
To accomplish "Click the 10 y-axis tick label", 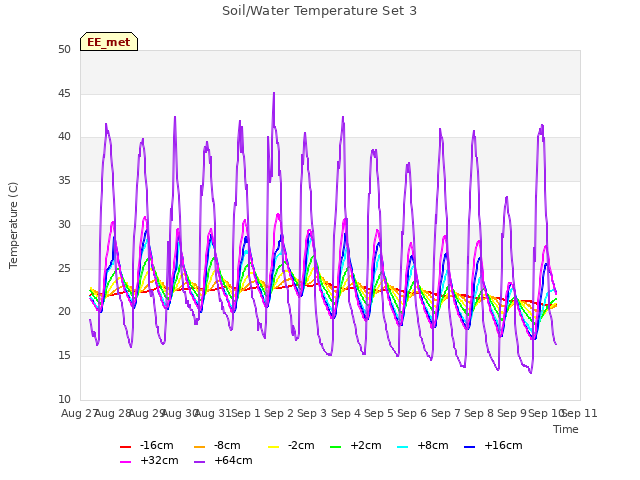I will tap(64, 399).
